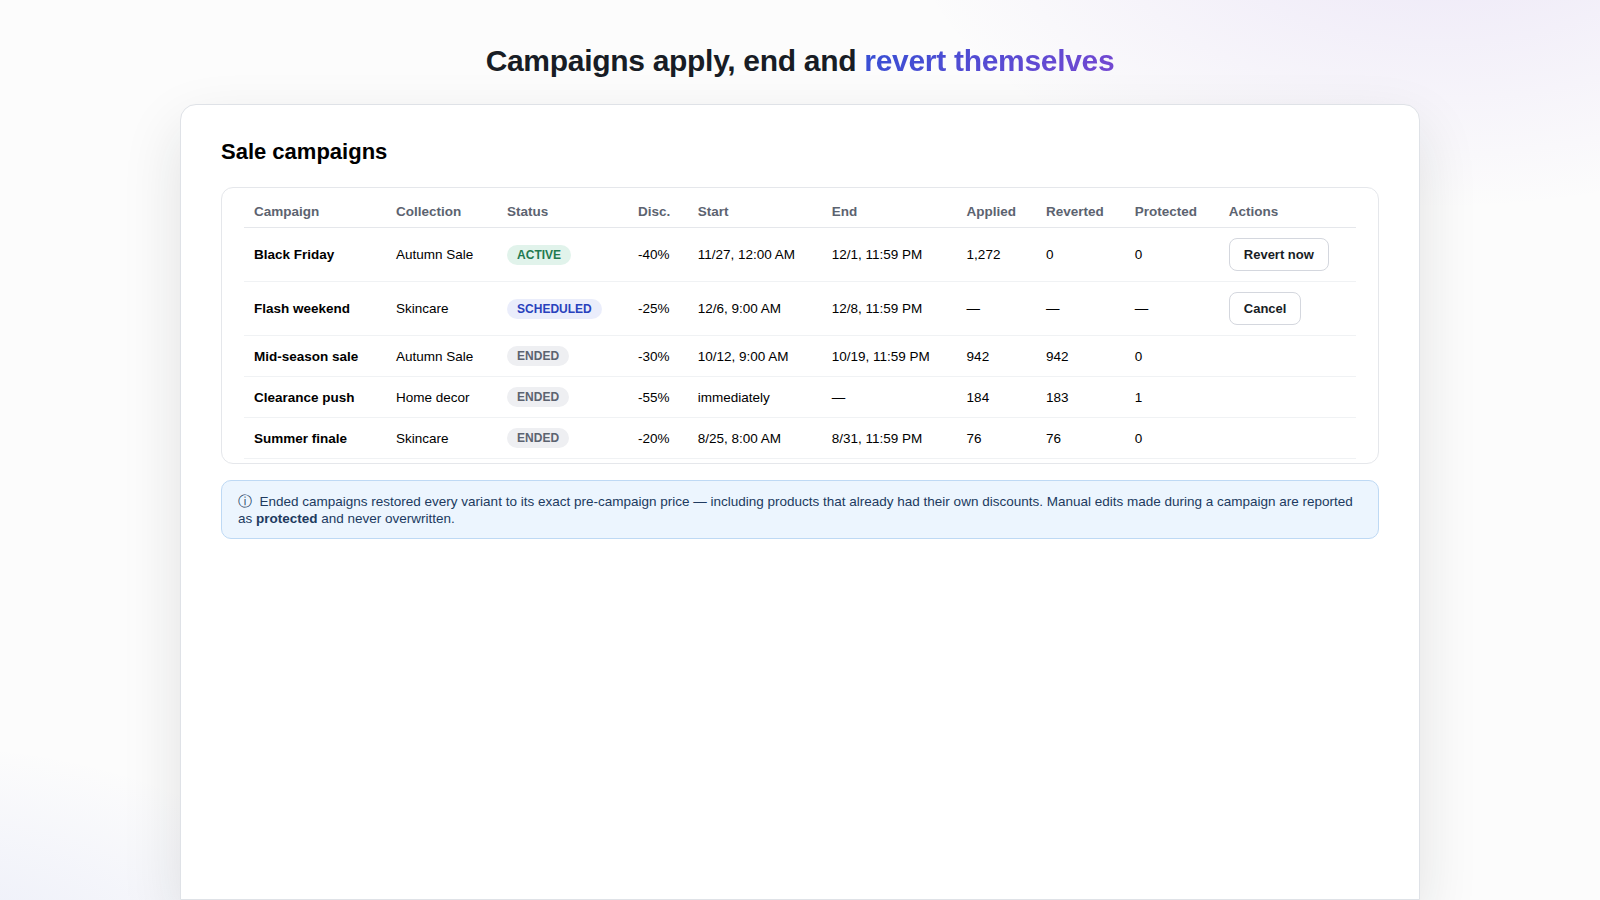Image resolution: width=1600 pixels, height=900 pixels.
Task: Click the -55% discount value
Action: [654, 398]
